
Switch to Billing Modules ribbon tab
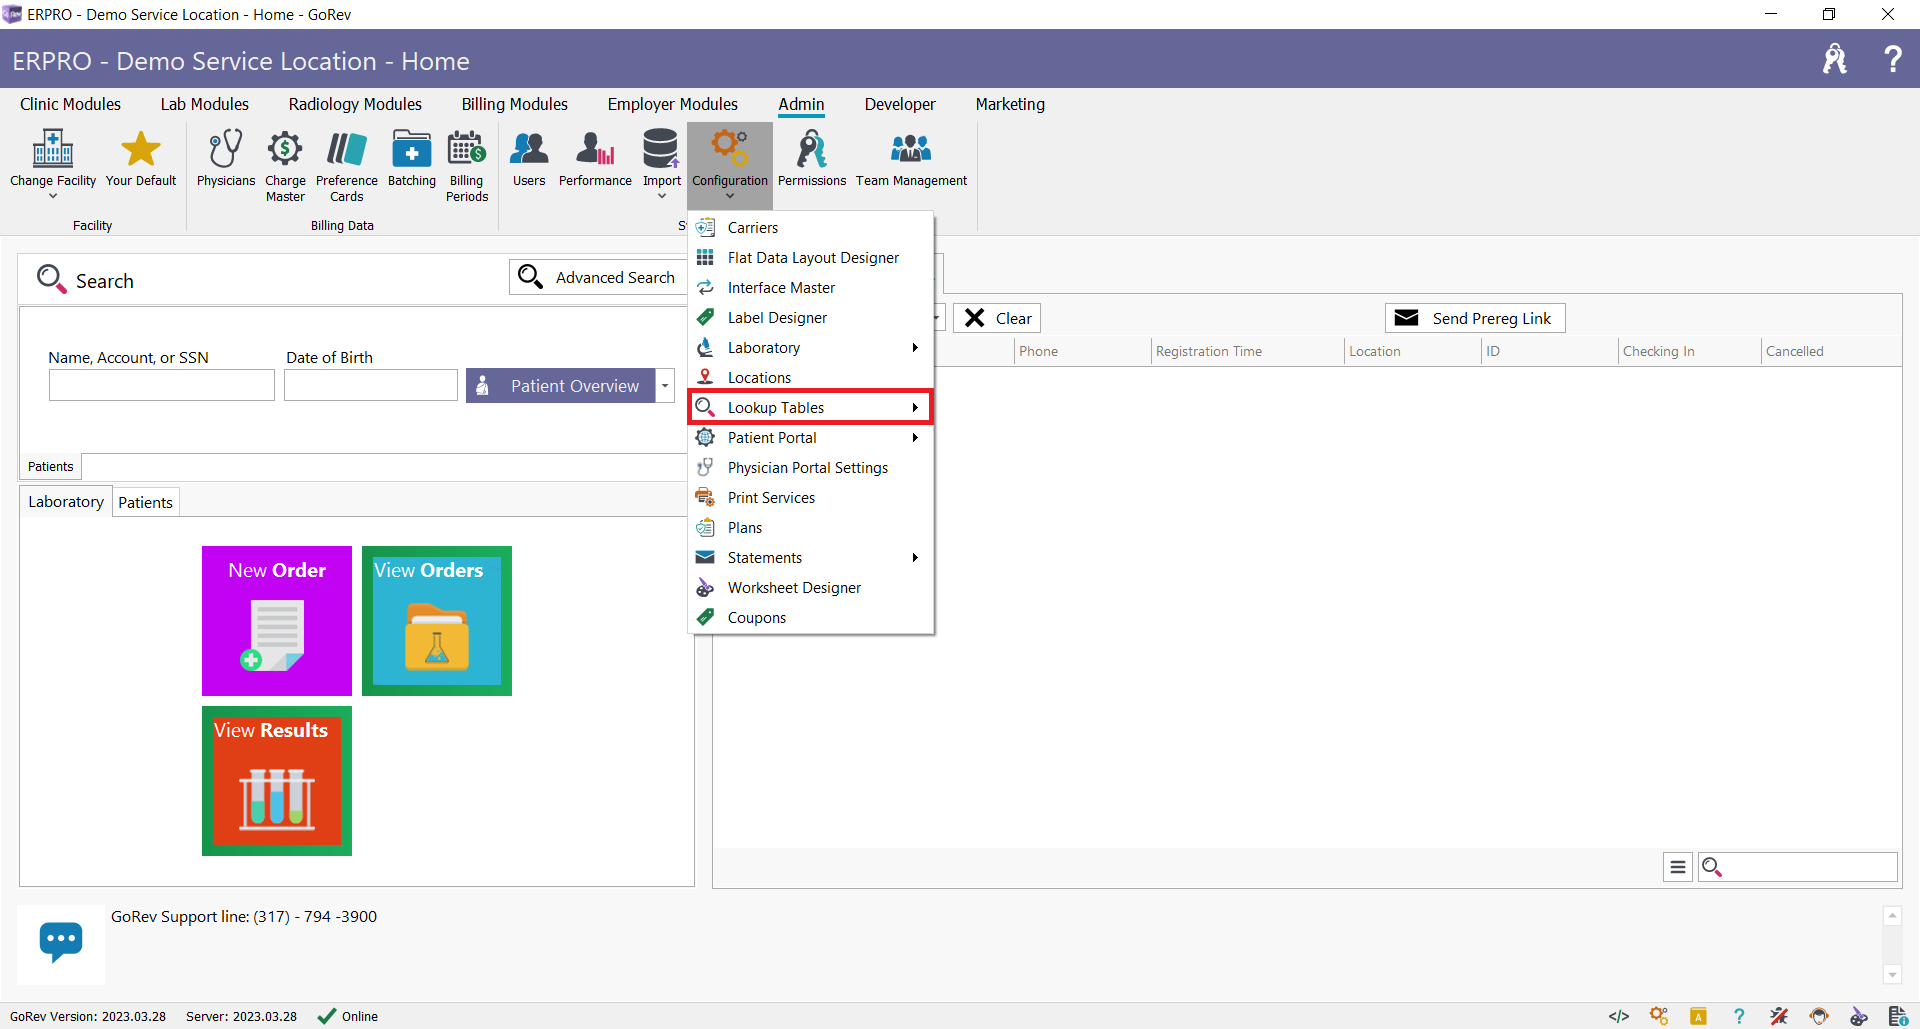pos(514,104)
